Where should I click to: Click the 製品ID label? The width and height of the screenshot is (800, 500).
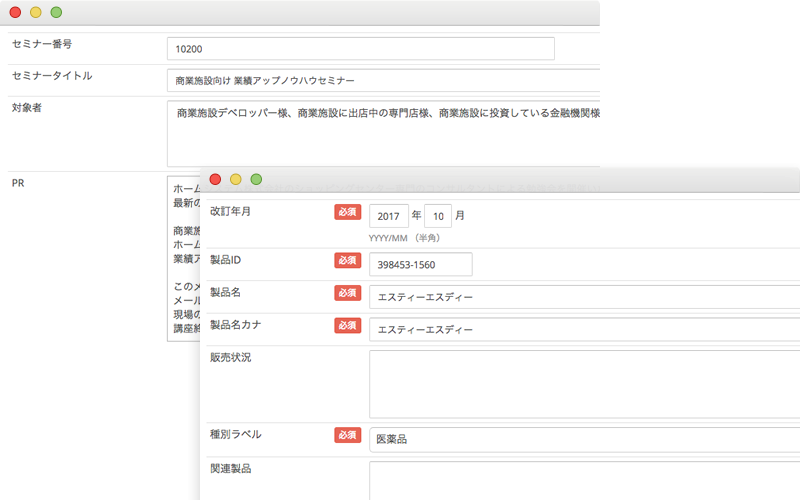[x=226, y=260]
